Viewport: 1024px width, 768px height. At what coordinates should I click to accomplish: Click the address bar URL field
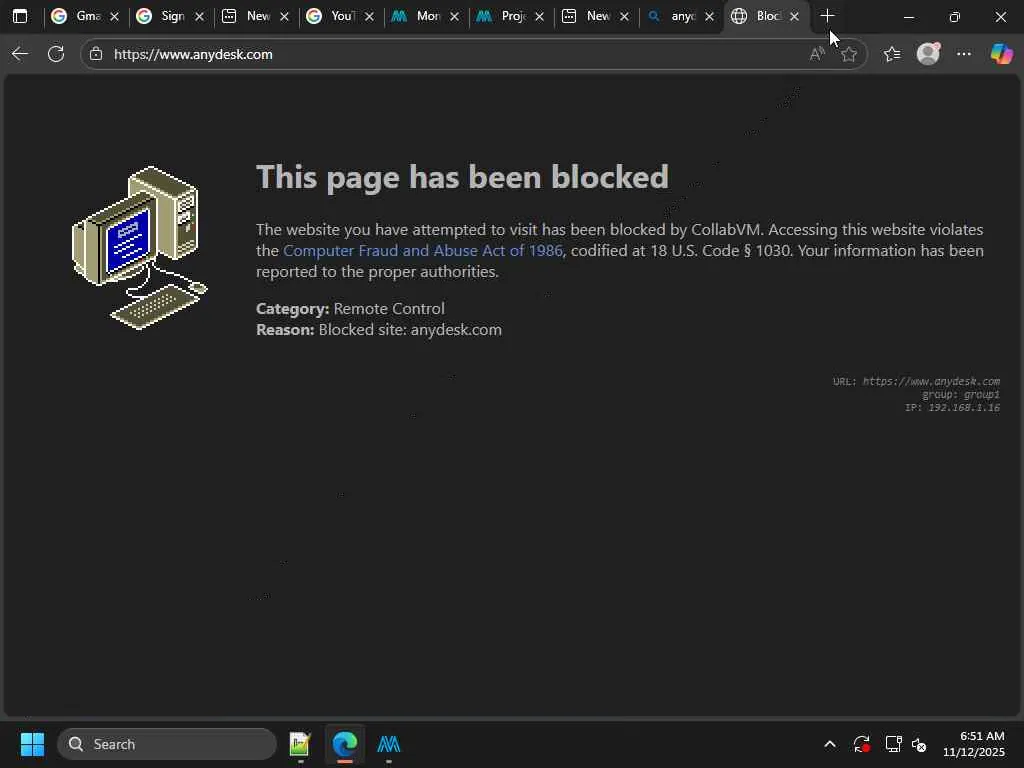point(457,54)
